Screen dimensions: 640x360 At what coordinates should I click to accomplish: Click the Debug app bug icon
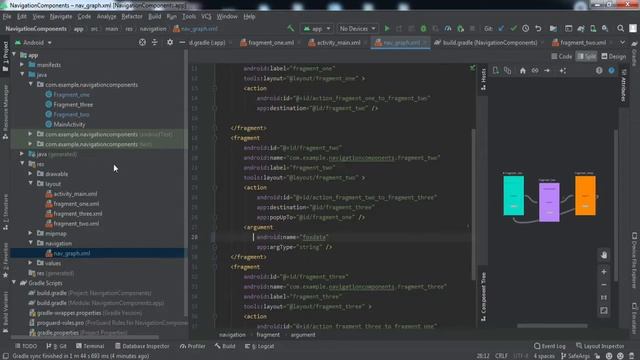coord(423,29)
